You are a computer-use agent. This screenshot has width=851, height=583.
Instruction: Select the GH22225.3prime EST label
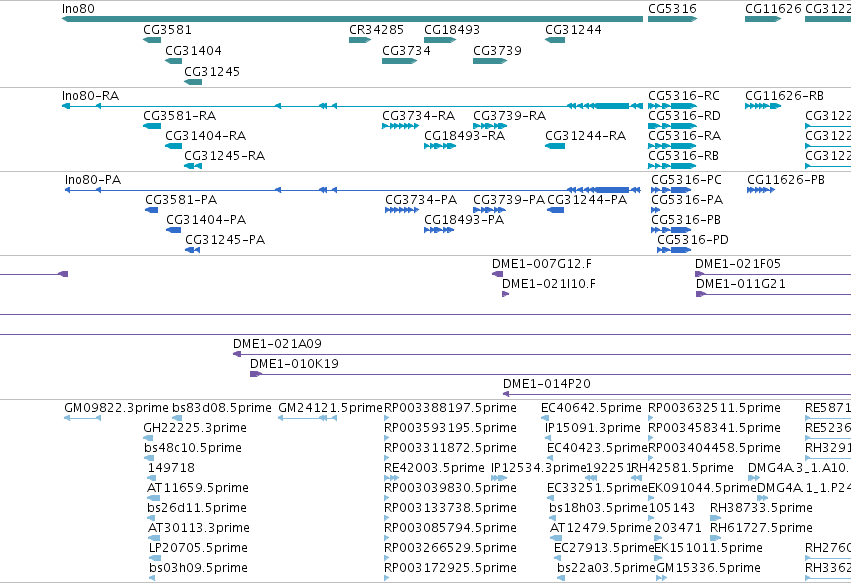click(x=195, y=428)
